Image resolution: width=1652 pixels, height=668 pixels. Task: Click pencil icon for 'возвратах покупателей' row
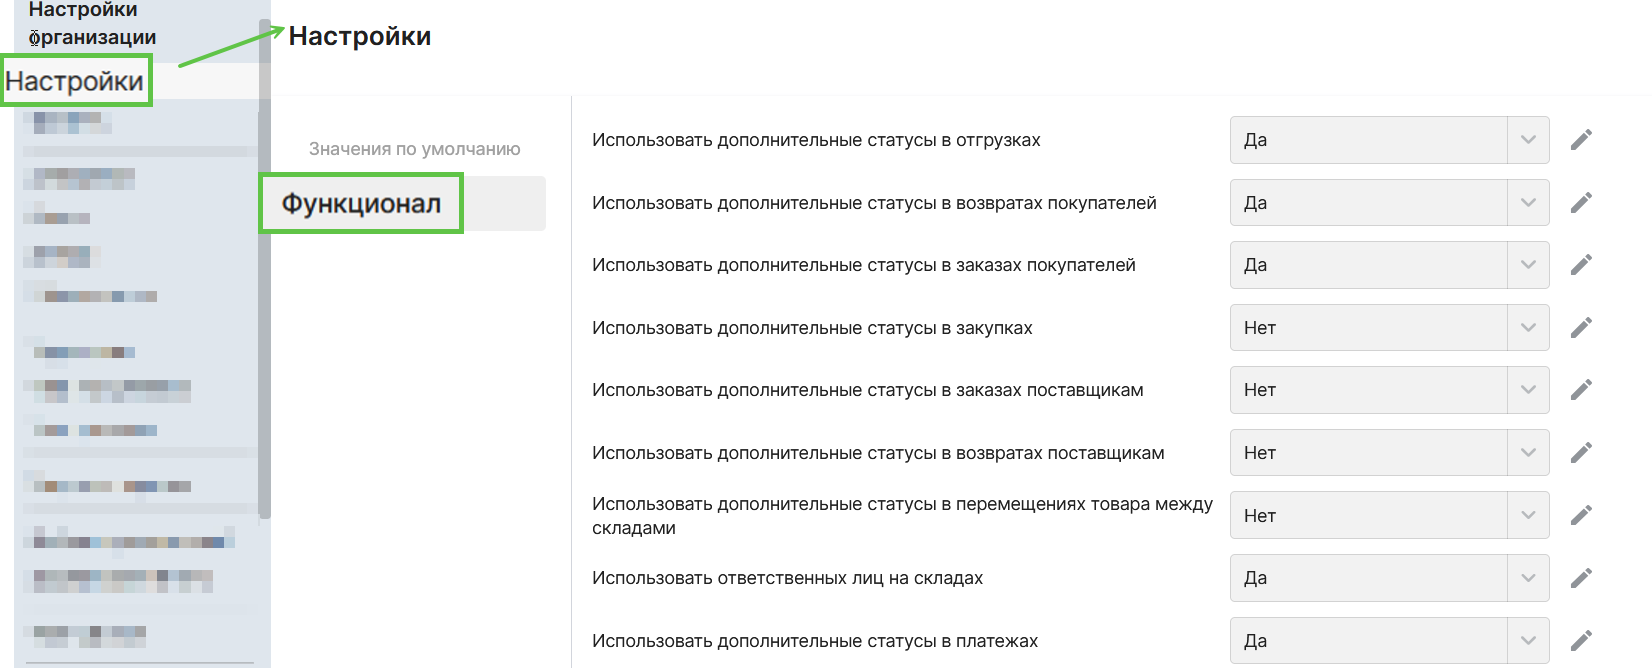[1581, 203]
